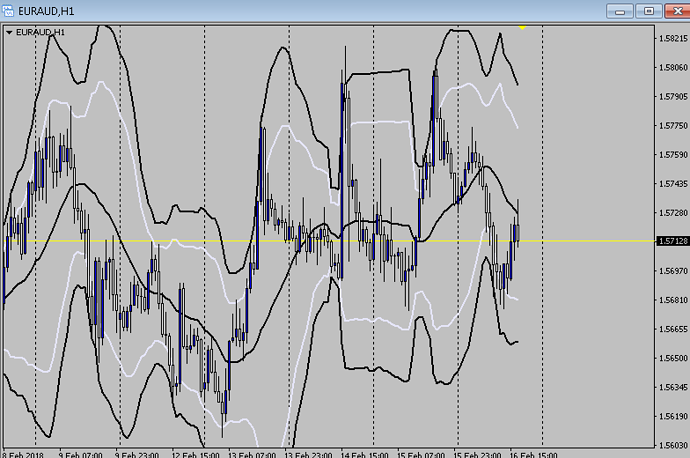The height and width of the screenshot is (458, 690).
Task: Click the 1.56500 price scale label
Action: (x=673, y=358)
